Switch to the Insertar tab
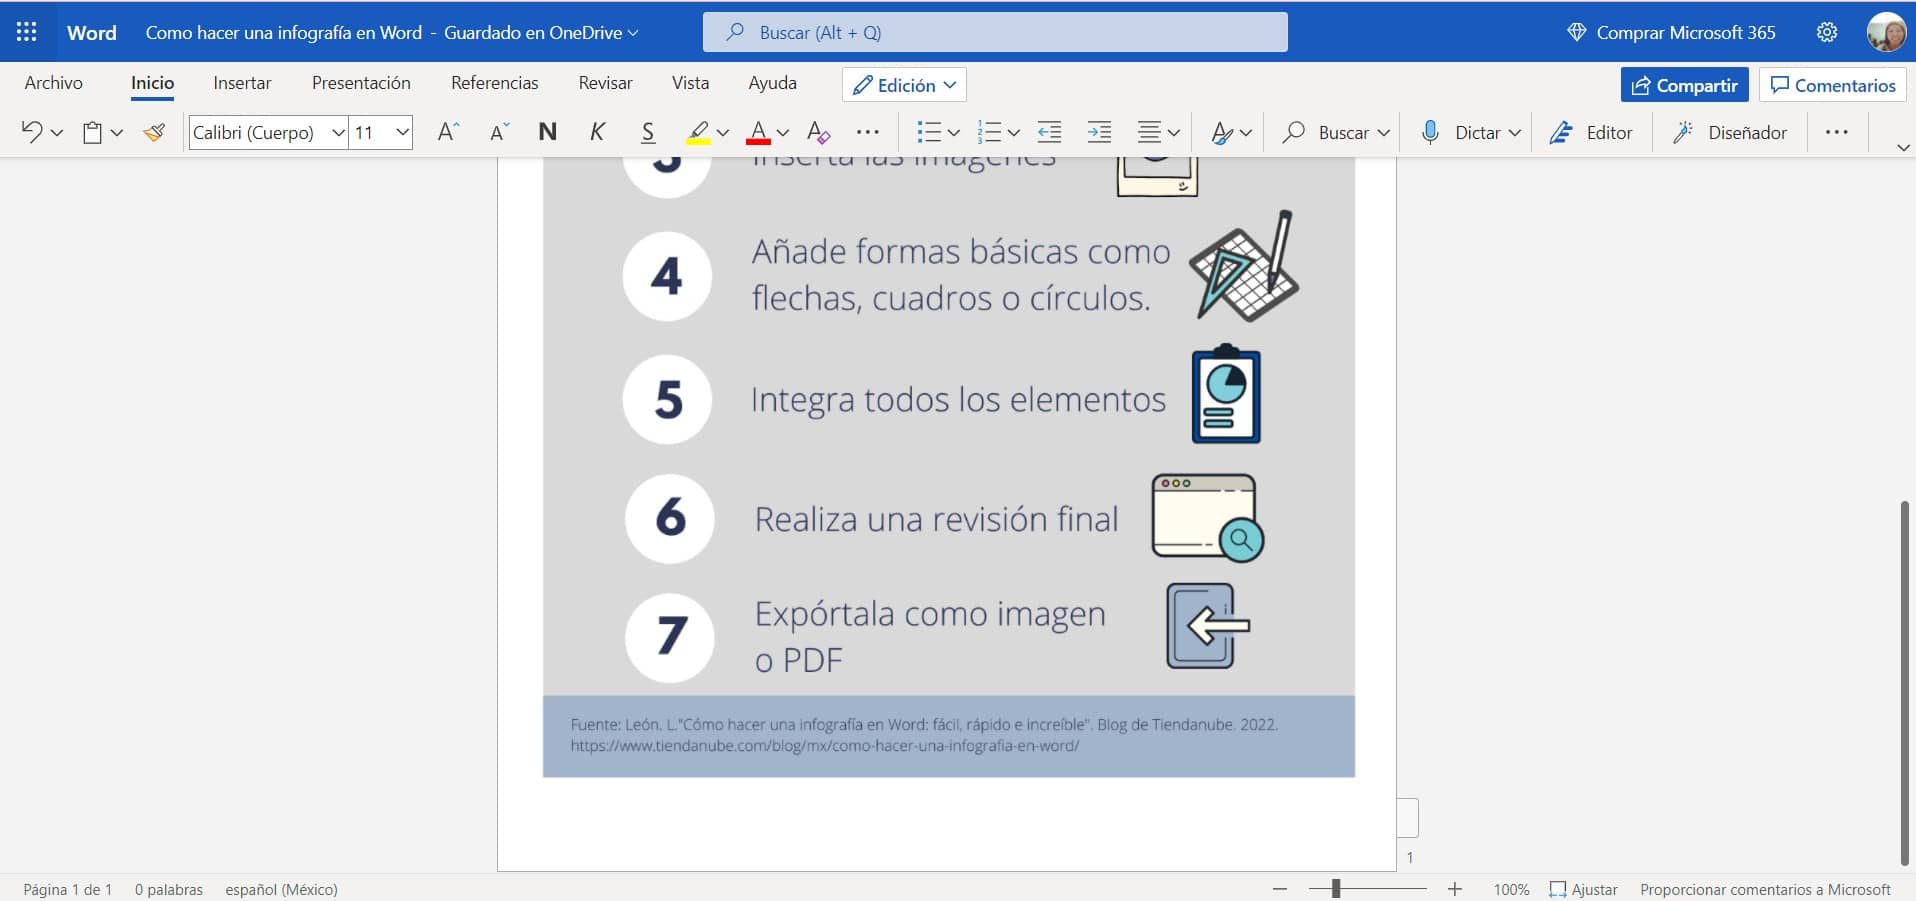Screen dimensions: 1916x901 [x=241, y=83]
